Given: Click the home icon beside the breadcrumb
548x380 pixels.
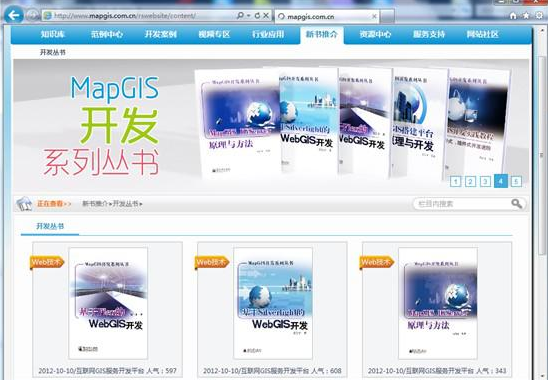Looking at the screenshot, I should point(24,203).
